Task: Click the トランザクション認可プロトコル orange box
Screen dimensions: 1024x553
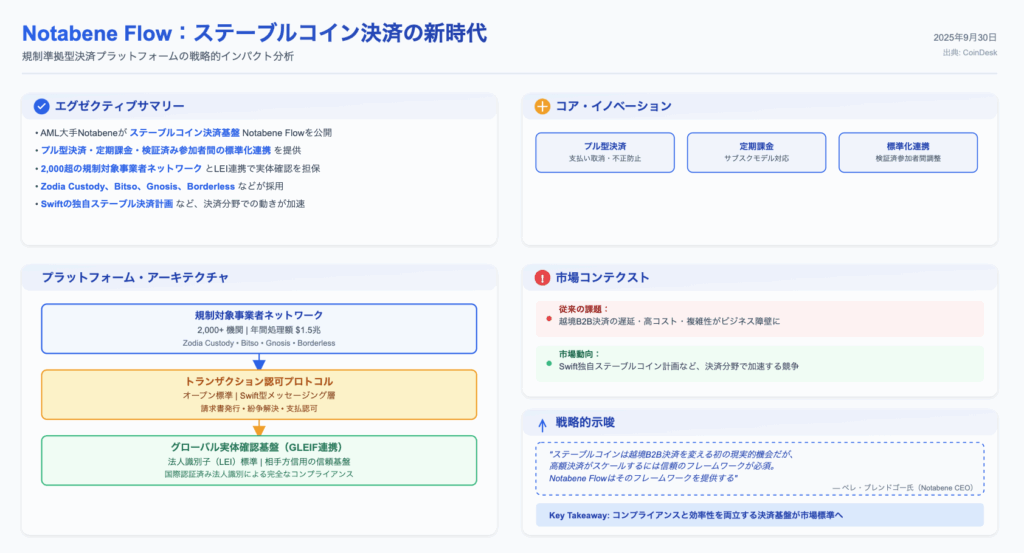Action: (259, 394)
